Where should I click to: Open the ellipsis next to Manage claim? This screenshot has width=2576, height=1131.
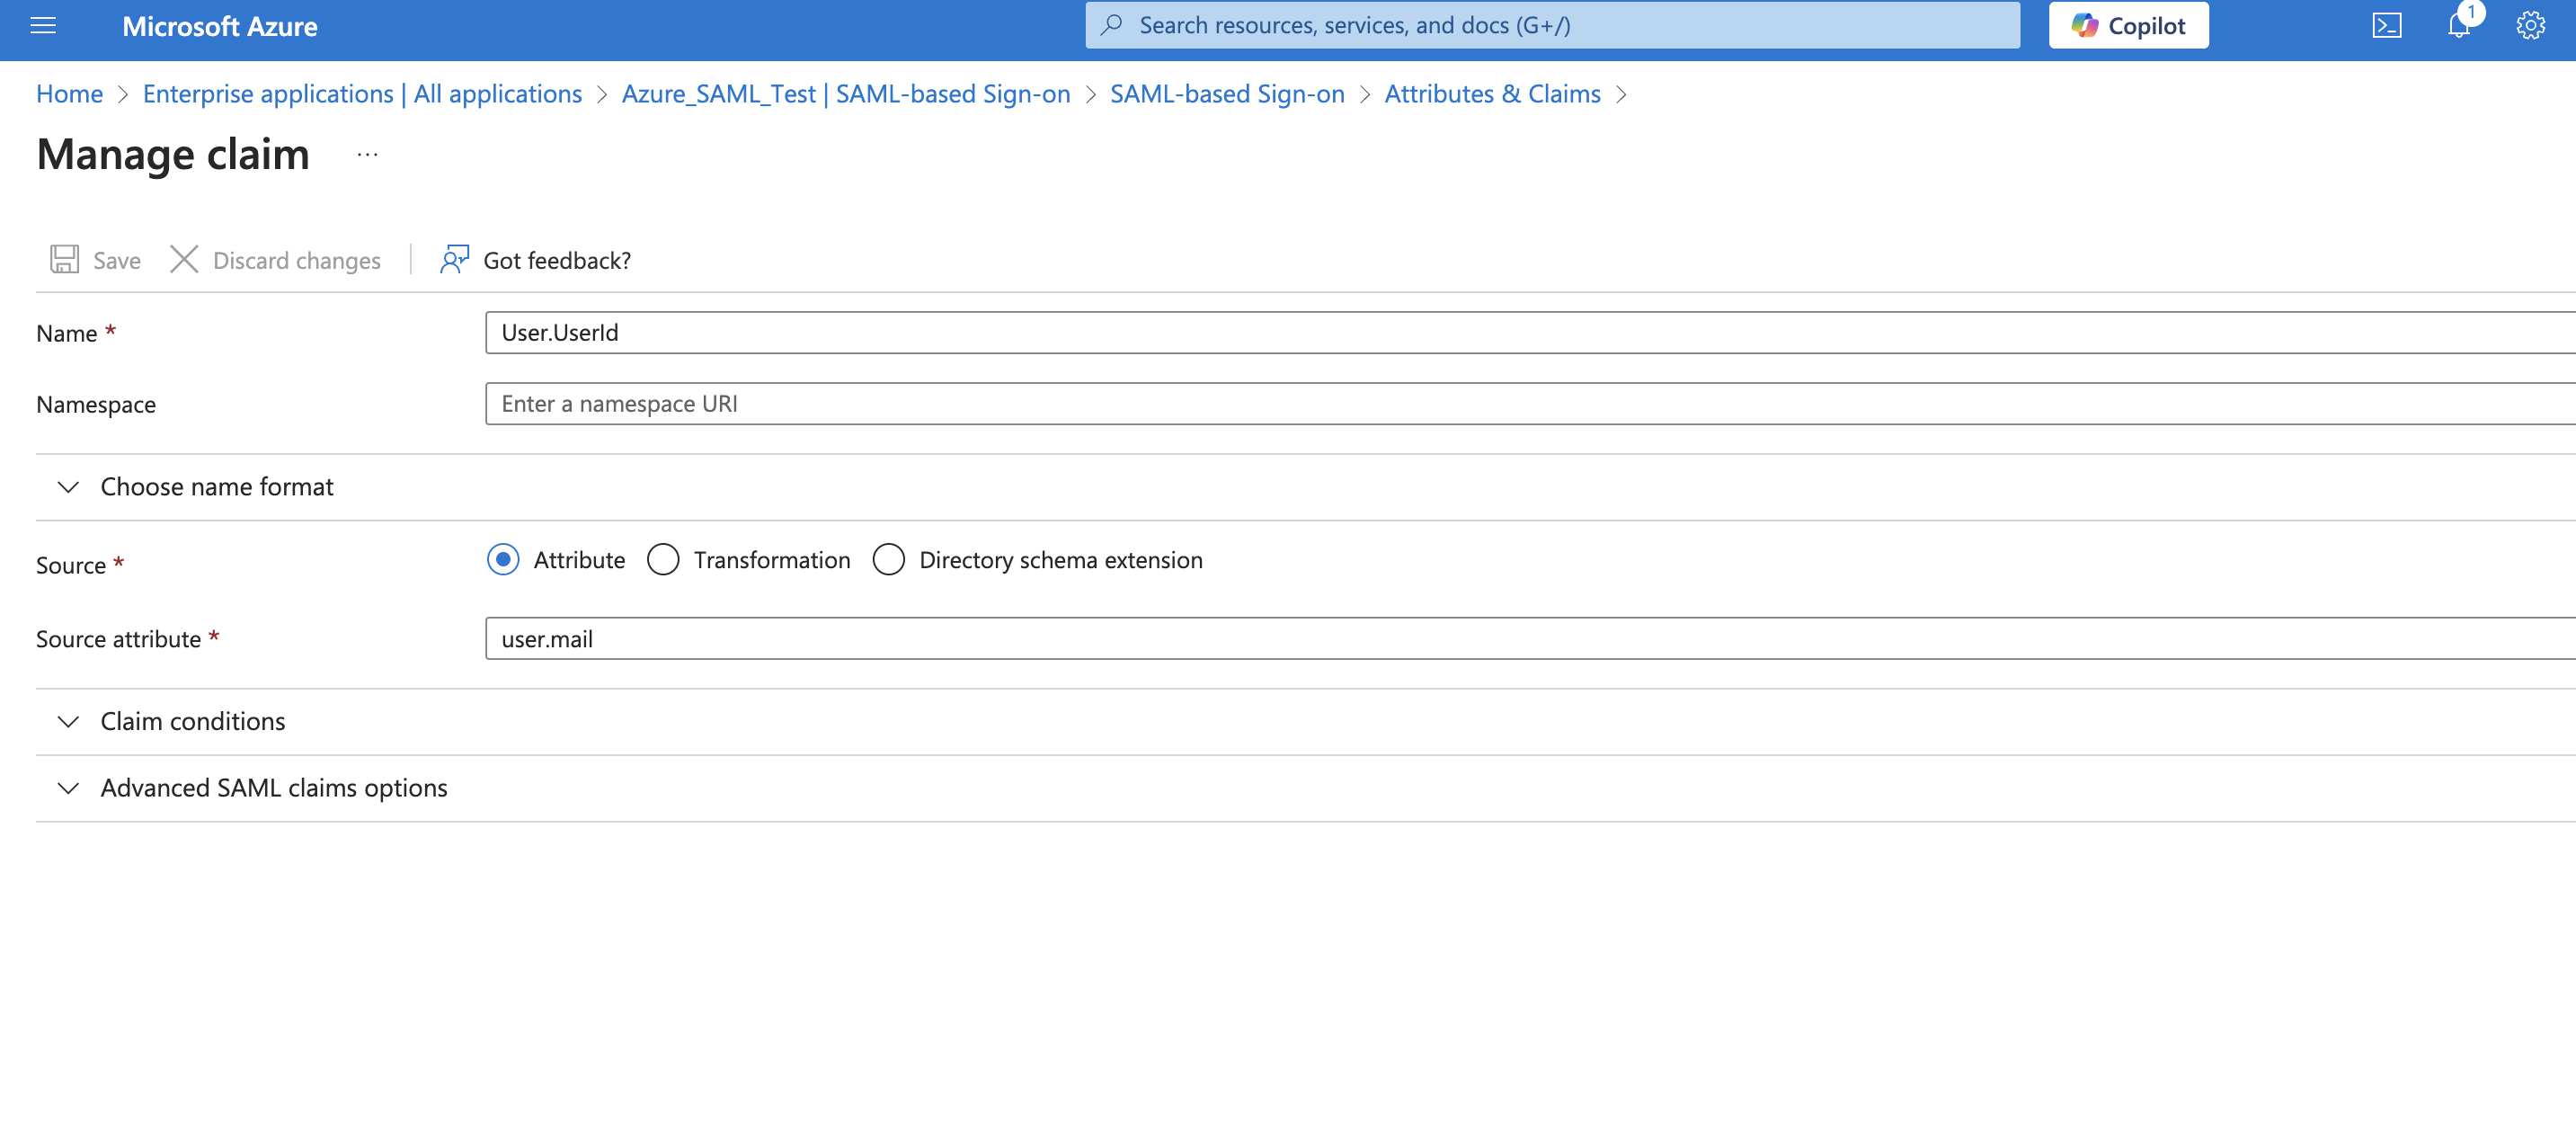[367, 155]
